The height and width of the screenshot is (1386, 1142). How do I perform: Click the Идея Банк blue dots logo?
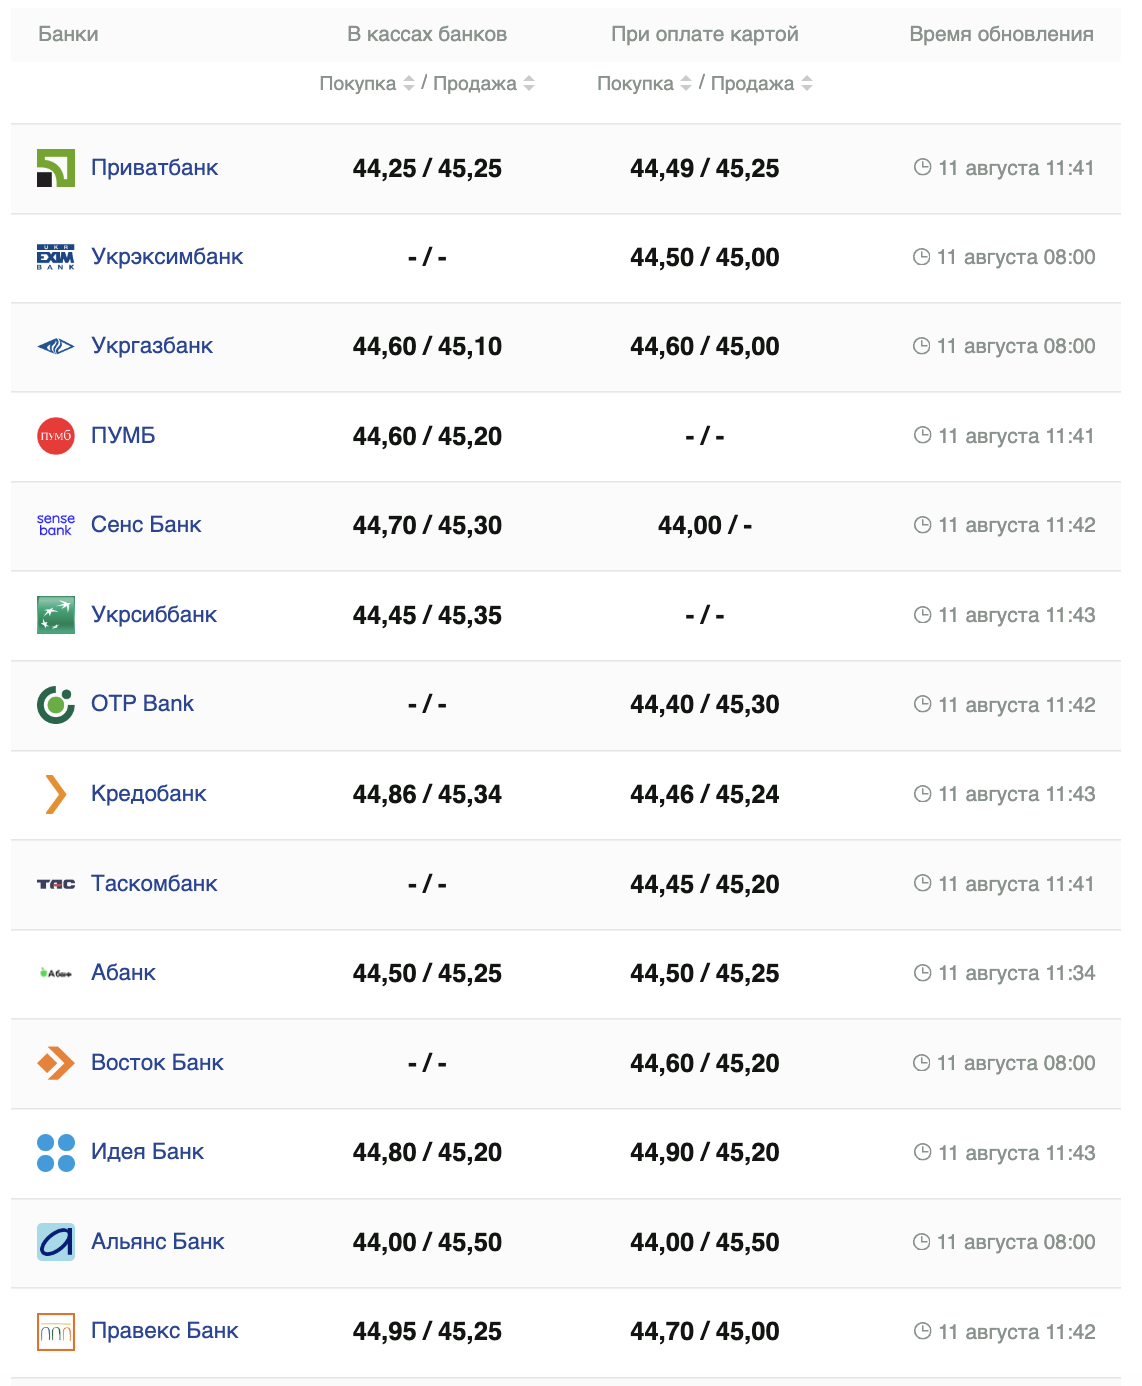56,1152
